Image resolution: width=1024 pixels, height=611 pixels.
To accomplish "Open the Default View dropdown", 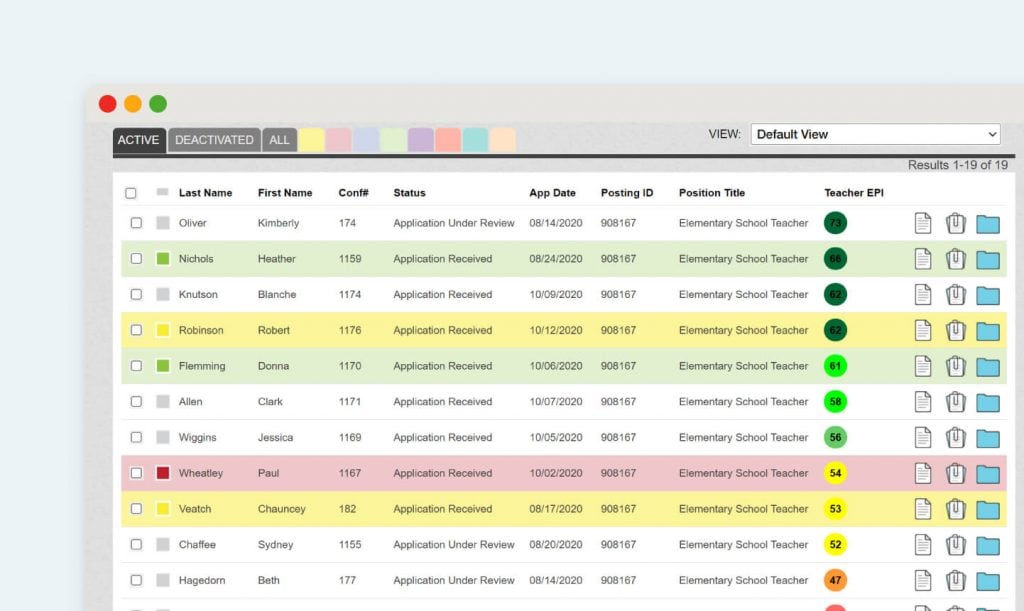I will pos(874,134).
